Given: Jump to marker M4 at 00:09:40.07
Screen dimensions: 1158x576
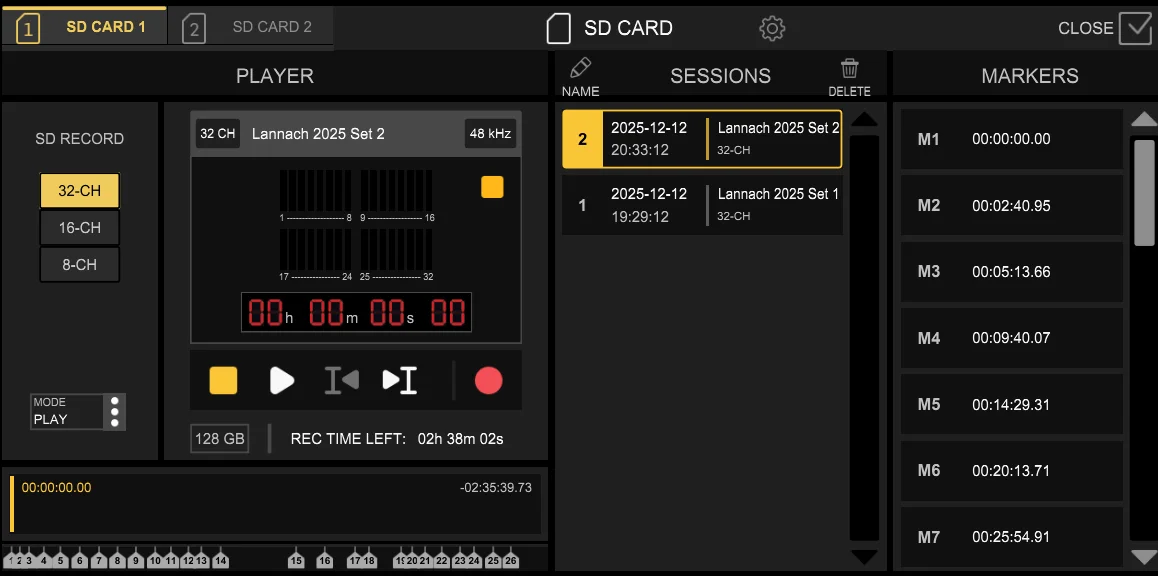Looking at the screenshot, I should coord(1012,338).
